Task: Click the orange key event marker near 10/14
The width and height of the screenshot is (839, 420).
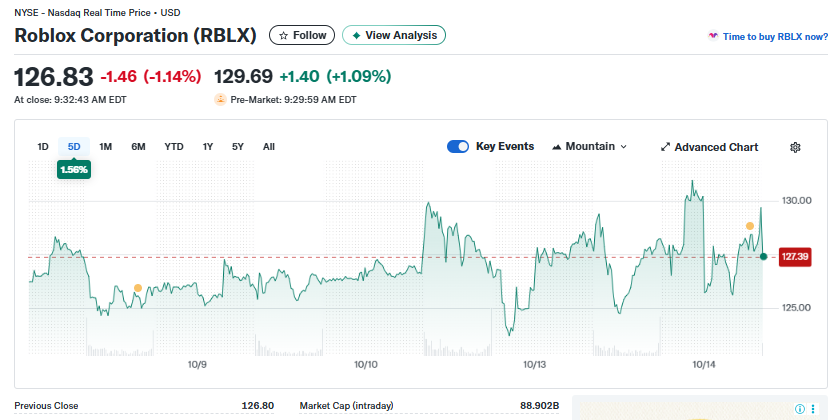Action: pos(749,226)
